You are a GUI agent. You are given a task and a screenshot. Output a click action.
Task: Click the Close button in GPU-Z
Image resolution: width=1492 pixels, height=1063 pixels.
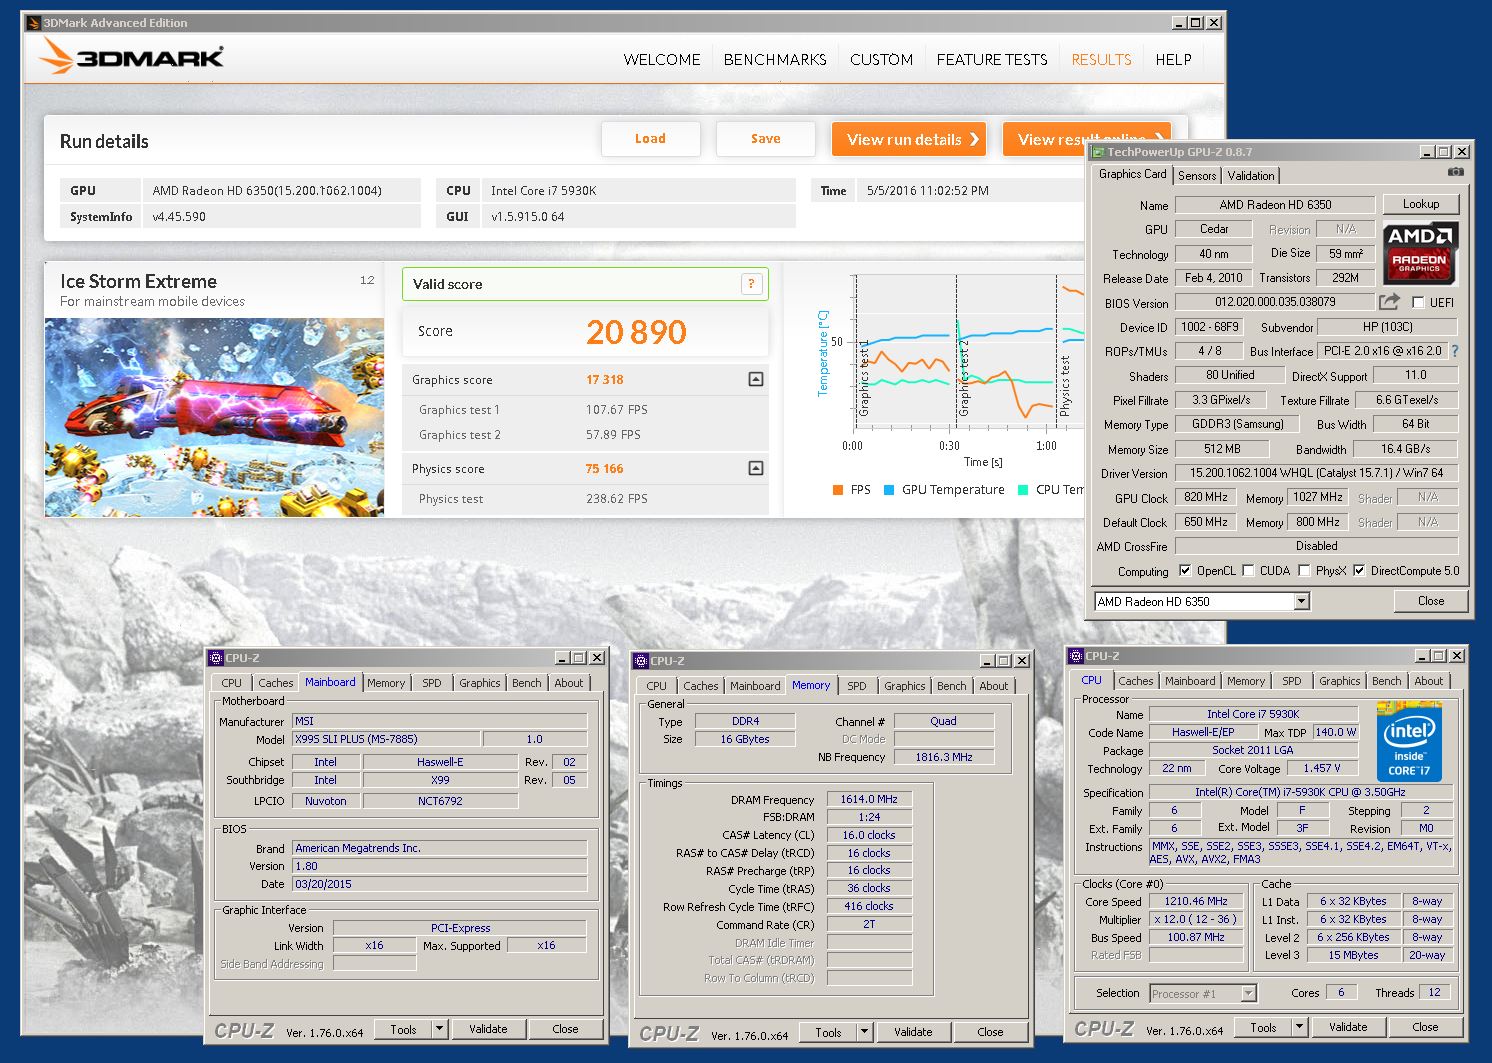(x=1431, y=601)
